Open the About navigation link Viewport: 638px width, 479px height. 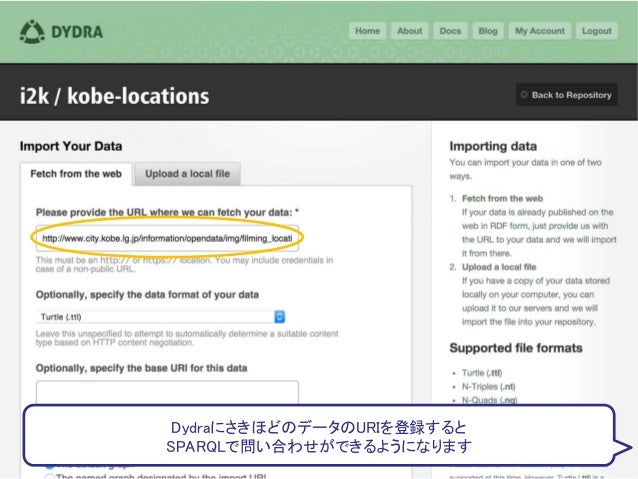[410, 31]
